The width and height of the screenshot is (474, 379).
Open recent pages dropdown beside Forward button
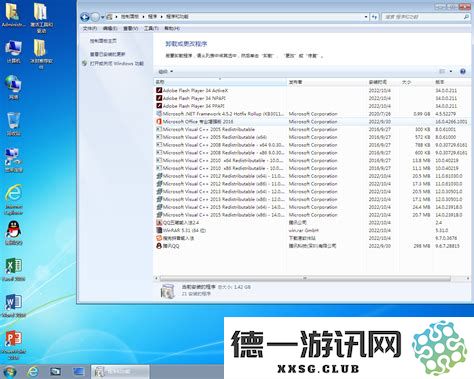[x=103, y=17]
